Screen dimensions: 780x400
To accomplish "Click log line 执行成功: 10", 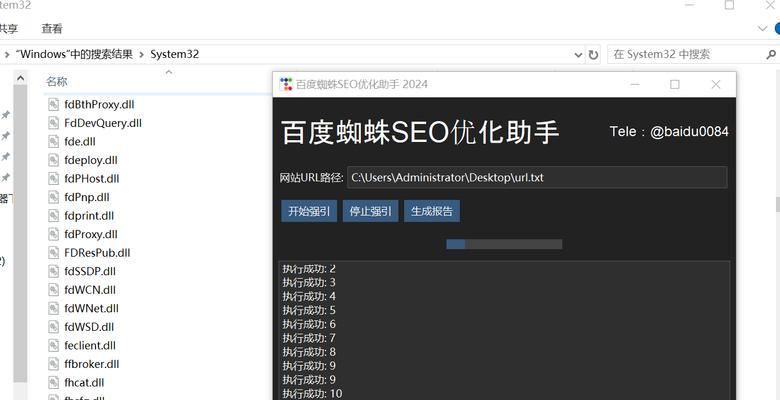I will coord(312,394).
